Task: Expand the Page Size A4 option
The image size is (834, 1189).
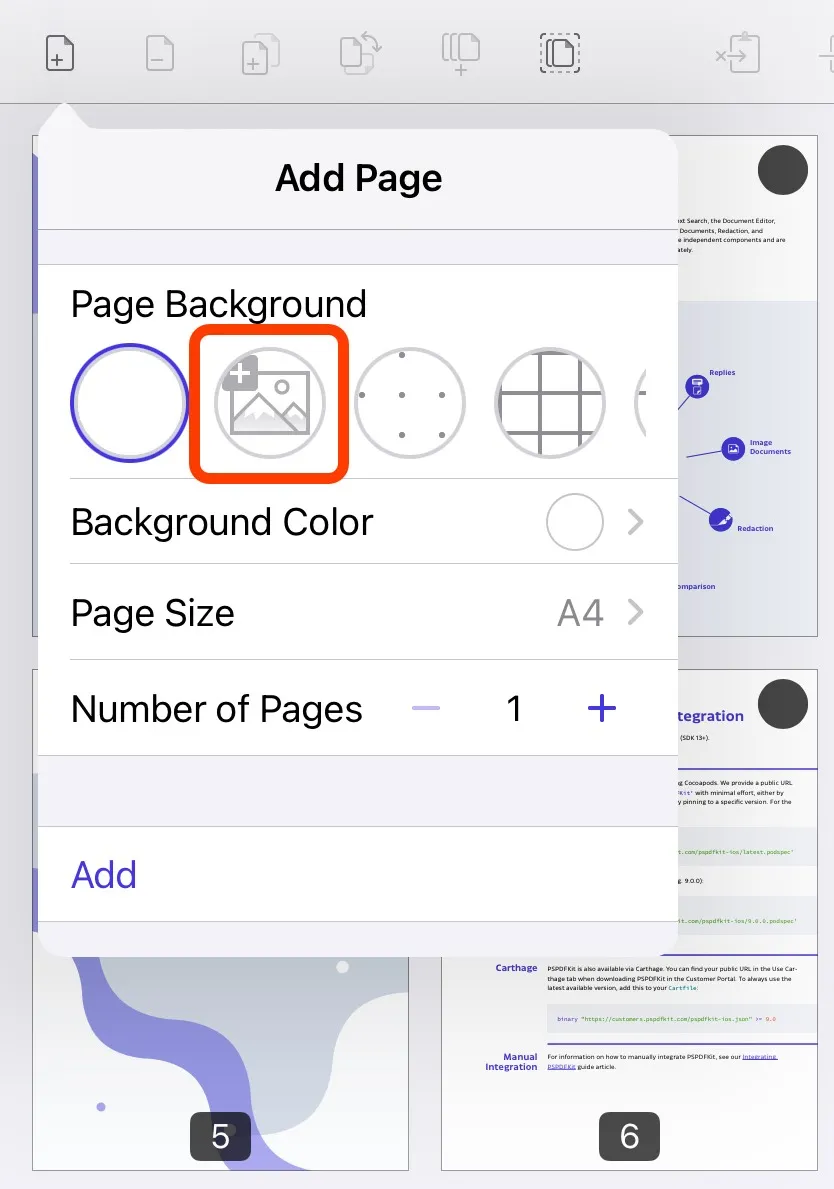Action: tap(600, 612)
